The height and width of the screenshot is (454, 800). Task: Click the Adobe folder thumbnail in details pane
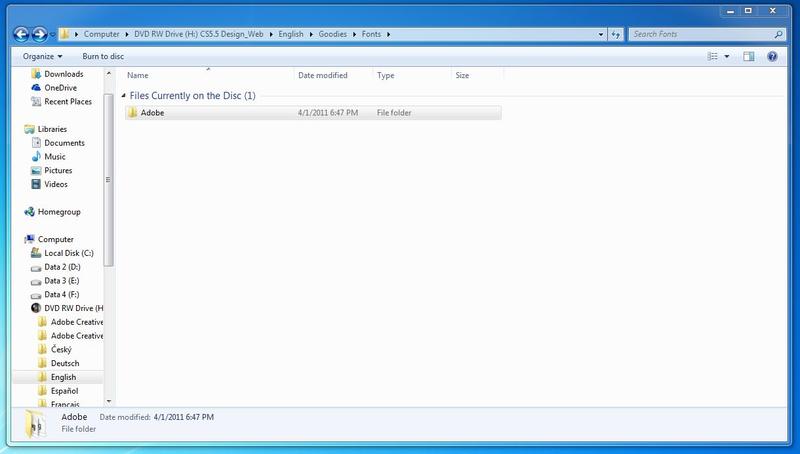click(x=35, y=424)
